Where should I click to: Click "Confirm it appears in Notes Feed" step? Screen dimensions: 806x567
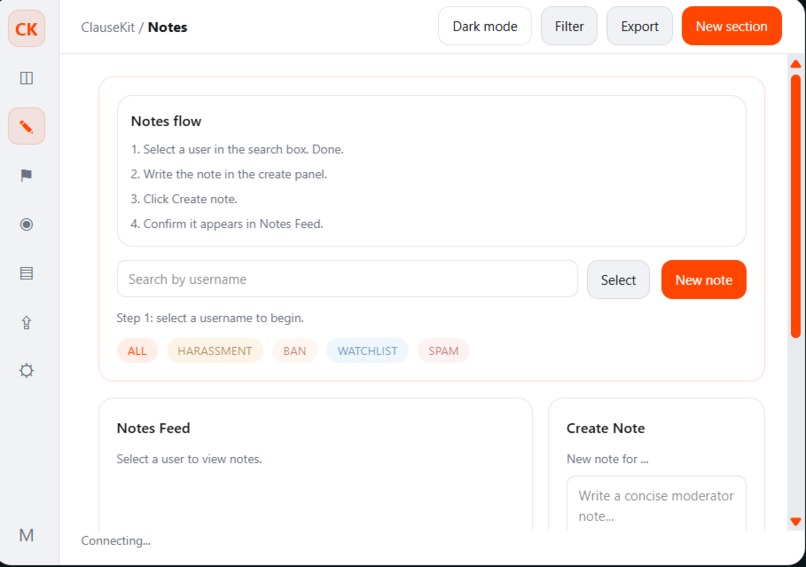click(227, 224)
